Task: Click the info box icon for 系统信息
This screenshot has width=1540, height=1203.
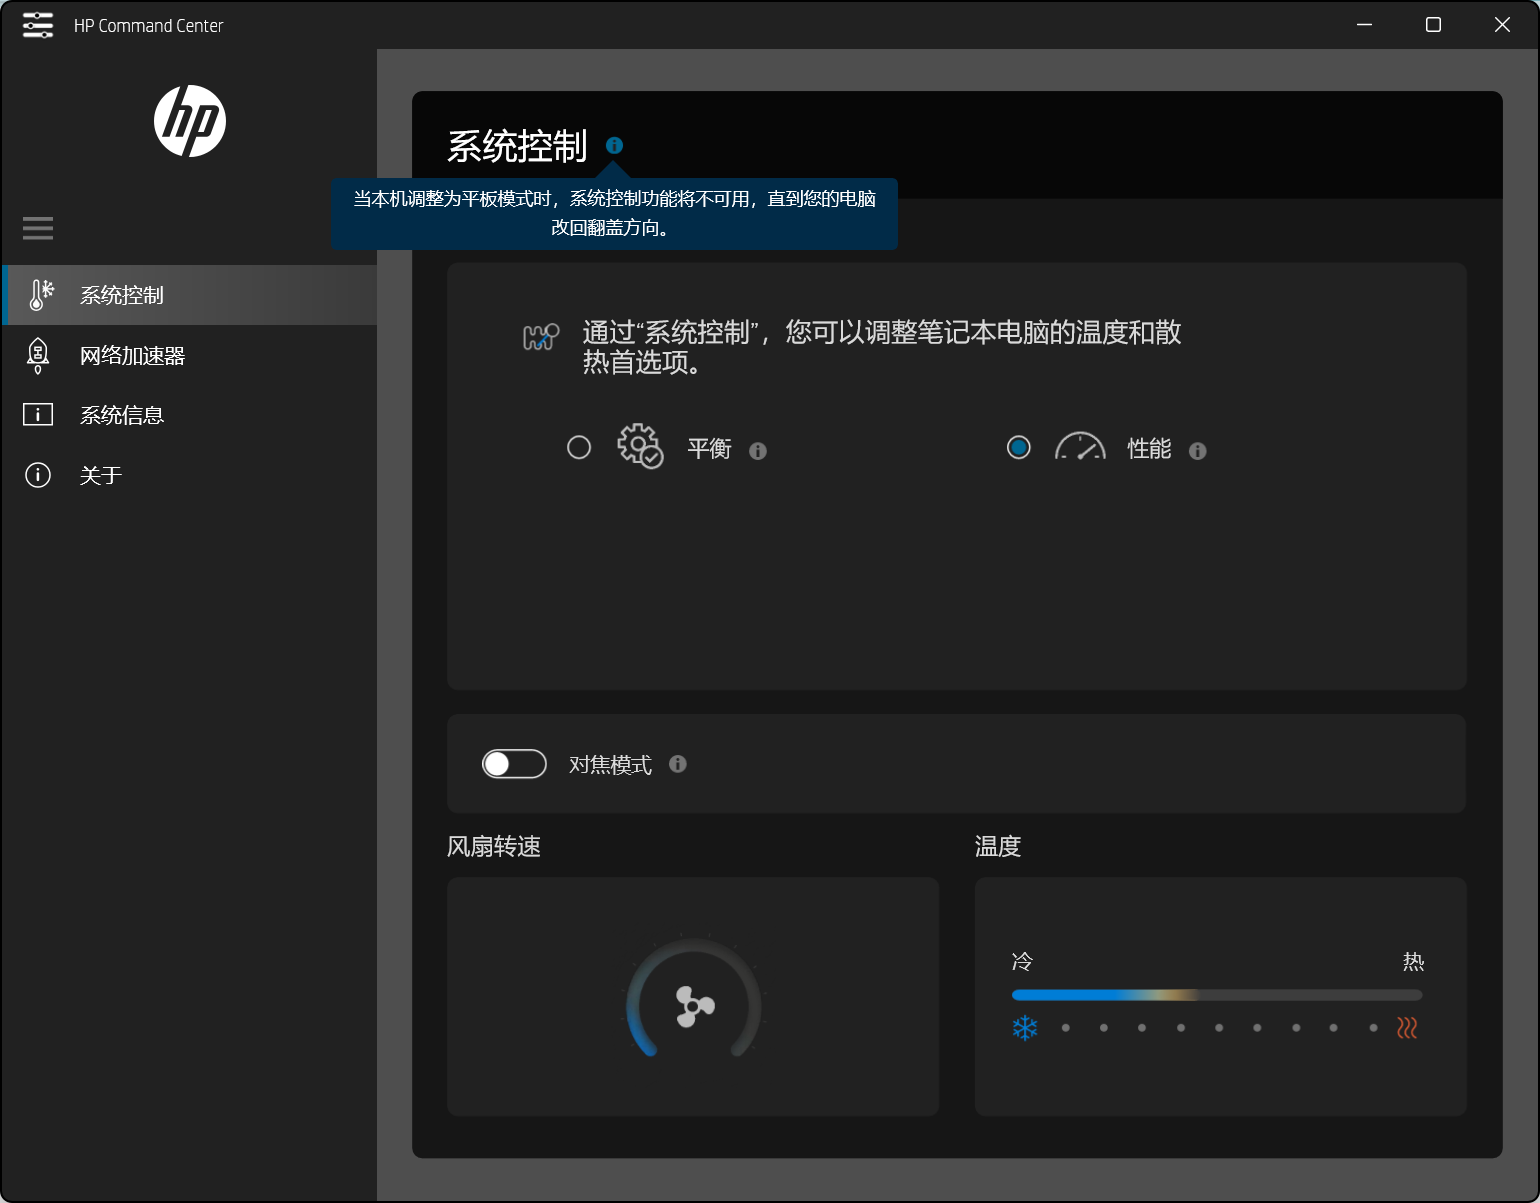Action: point(38,414)
